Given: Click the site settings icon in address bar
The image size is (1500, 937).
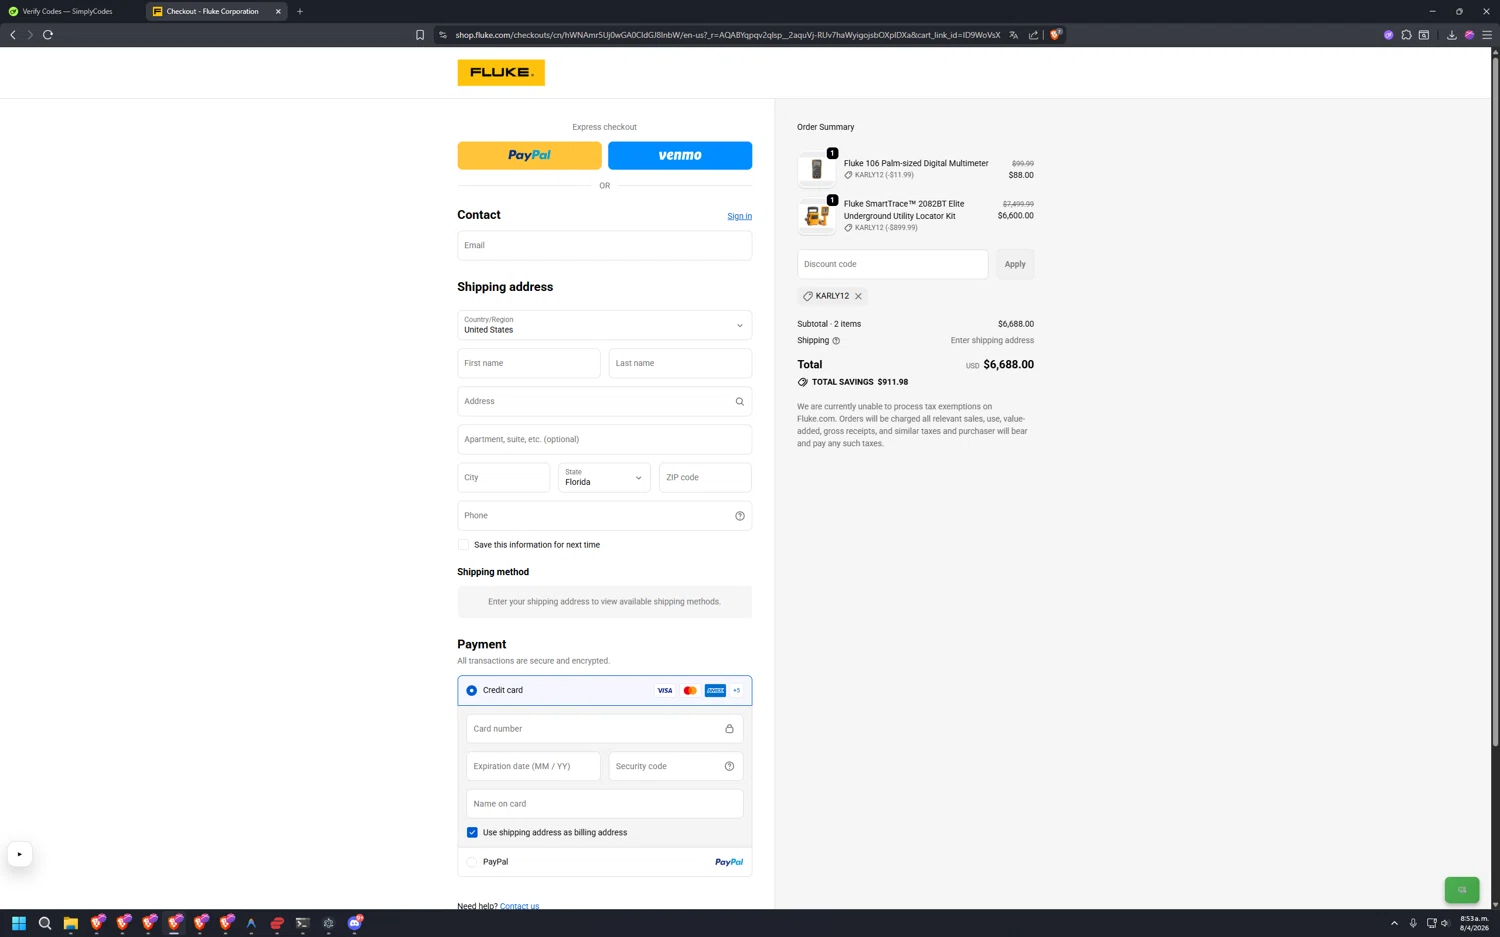Looking at the screenshot, I should (x=443, y=35).
